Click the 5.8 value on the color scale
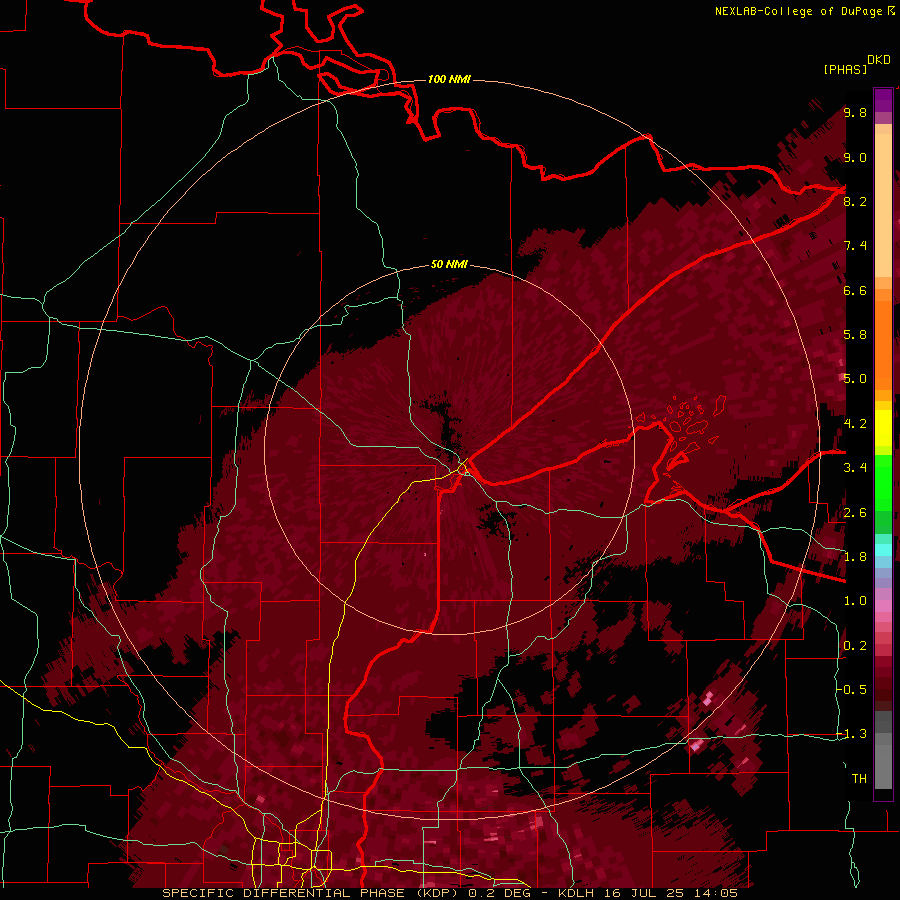 855,335
